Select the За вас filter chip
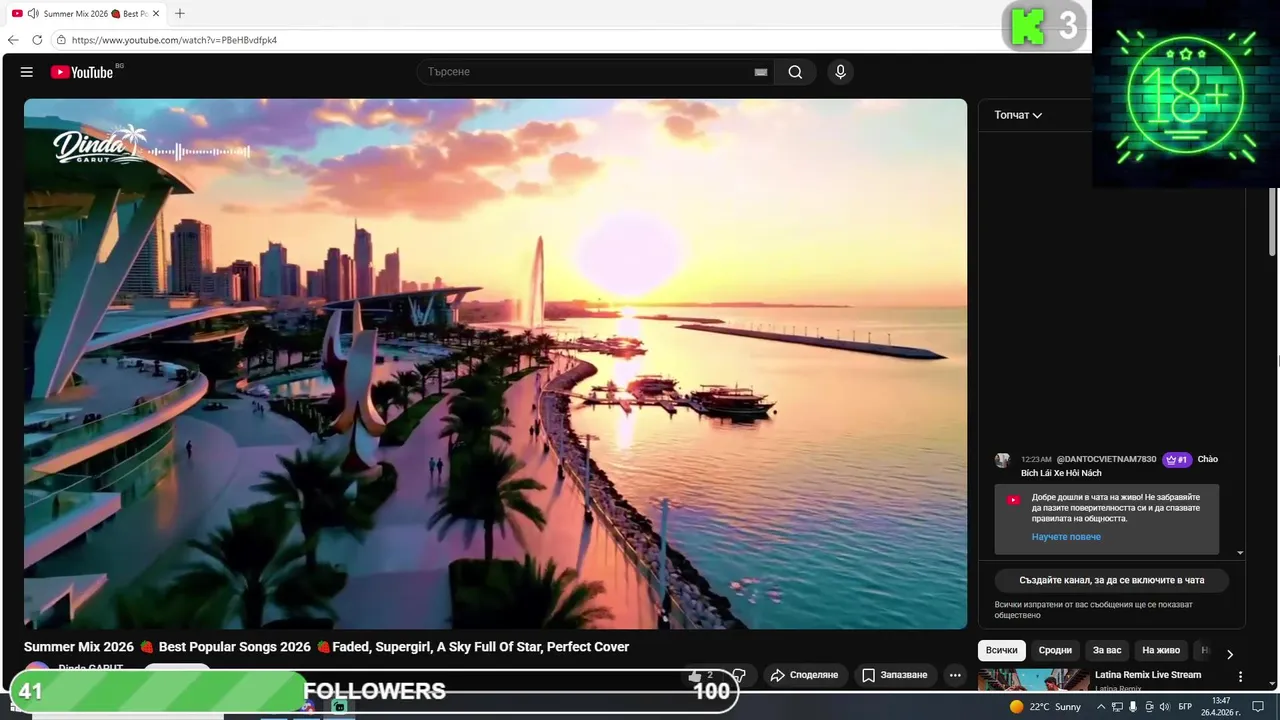Image resolution: width=1280 pixels, height=720 pixels. point(1107,650)
